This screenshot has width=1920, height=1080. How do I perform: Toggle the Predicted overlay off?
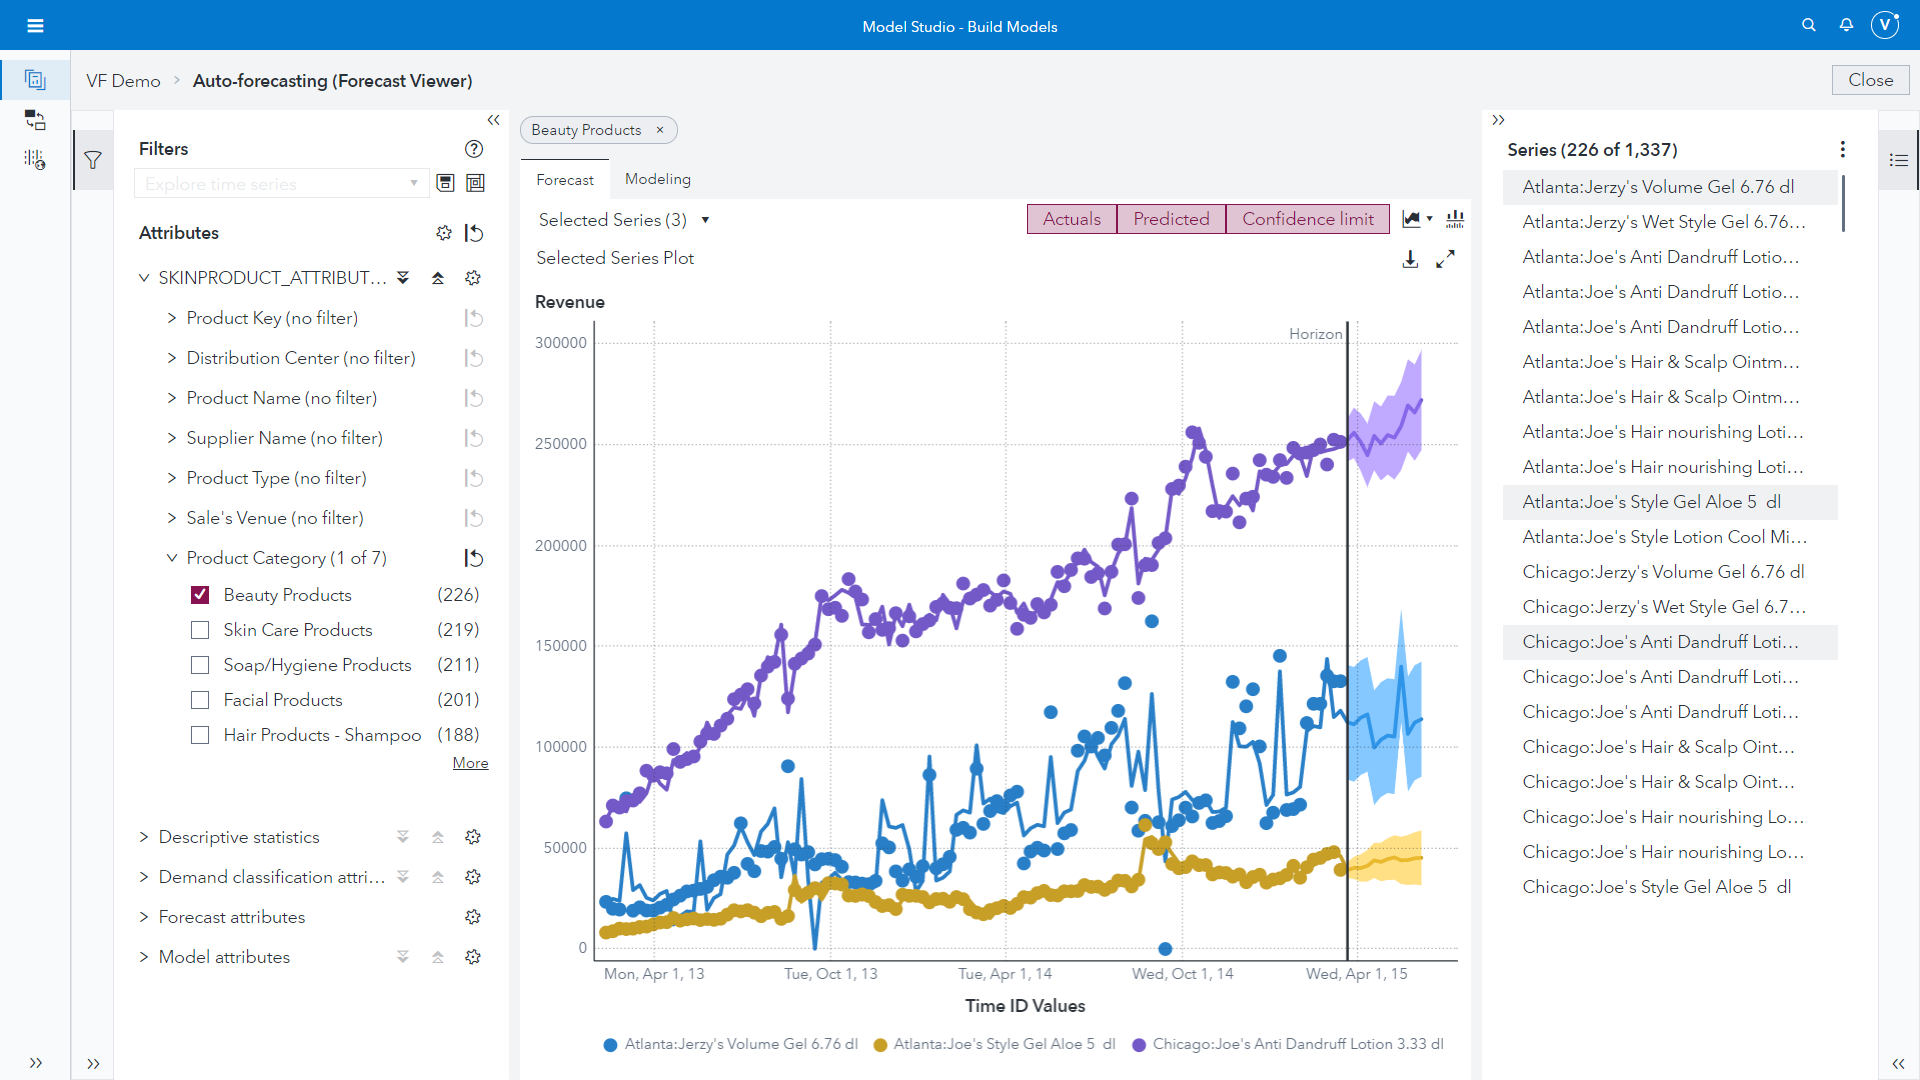point(1170,218)
